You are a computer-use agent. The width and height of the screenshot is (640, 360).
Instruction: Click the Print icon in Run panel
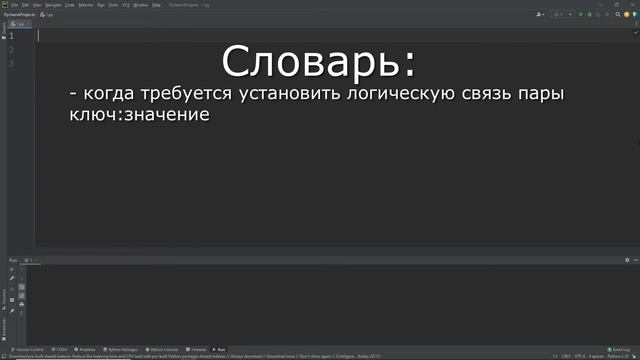tap(22, 304)
